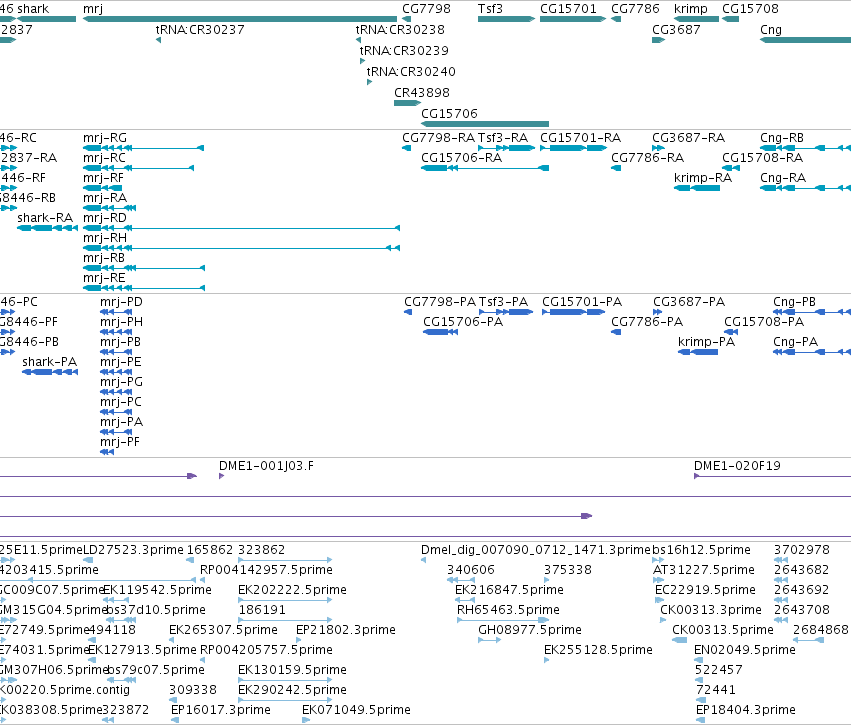Click the CG15708 gene label
Screen dimensions: 851x725
[750, 9]
